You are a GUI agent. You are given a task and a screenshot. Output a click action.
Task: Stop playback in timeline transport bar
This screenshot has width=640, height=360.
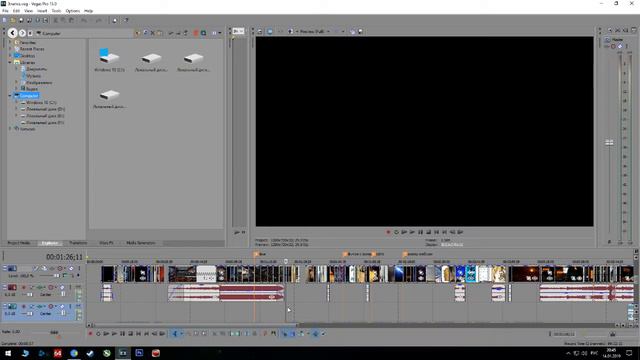coord(131,333)
